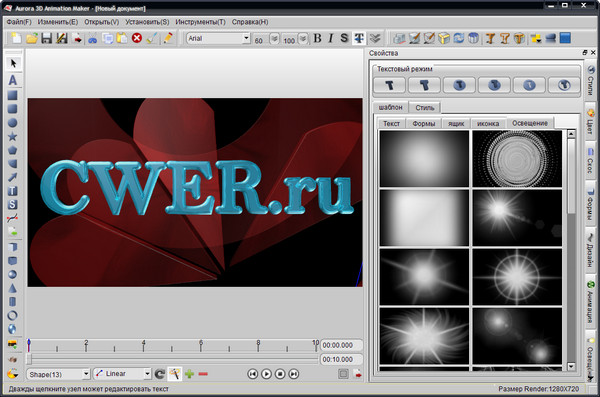Choose the concentric rings lighting preset thumbnail
This screenshot has height=397, width=600.
[517, 158]
